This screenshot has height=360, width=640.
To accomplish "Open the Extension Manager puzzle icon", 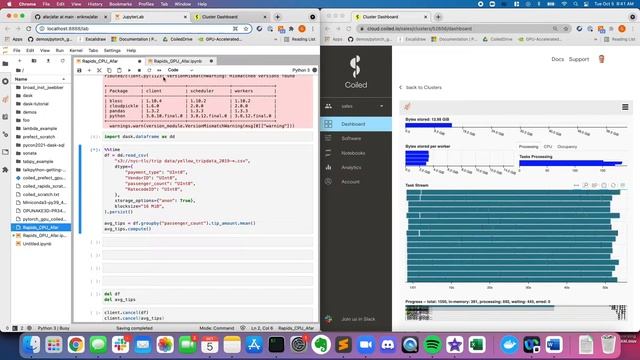I will click(5, 169).
